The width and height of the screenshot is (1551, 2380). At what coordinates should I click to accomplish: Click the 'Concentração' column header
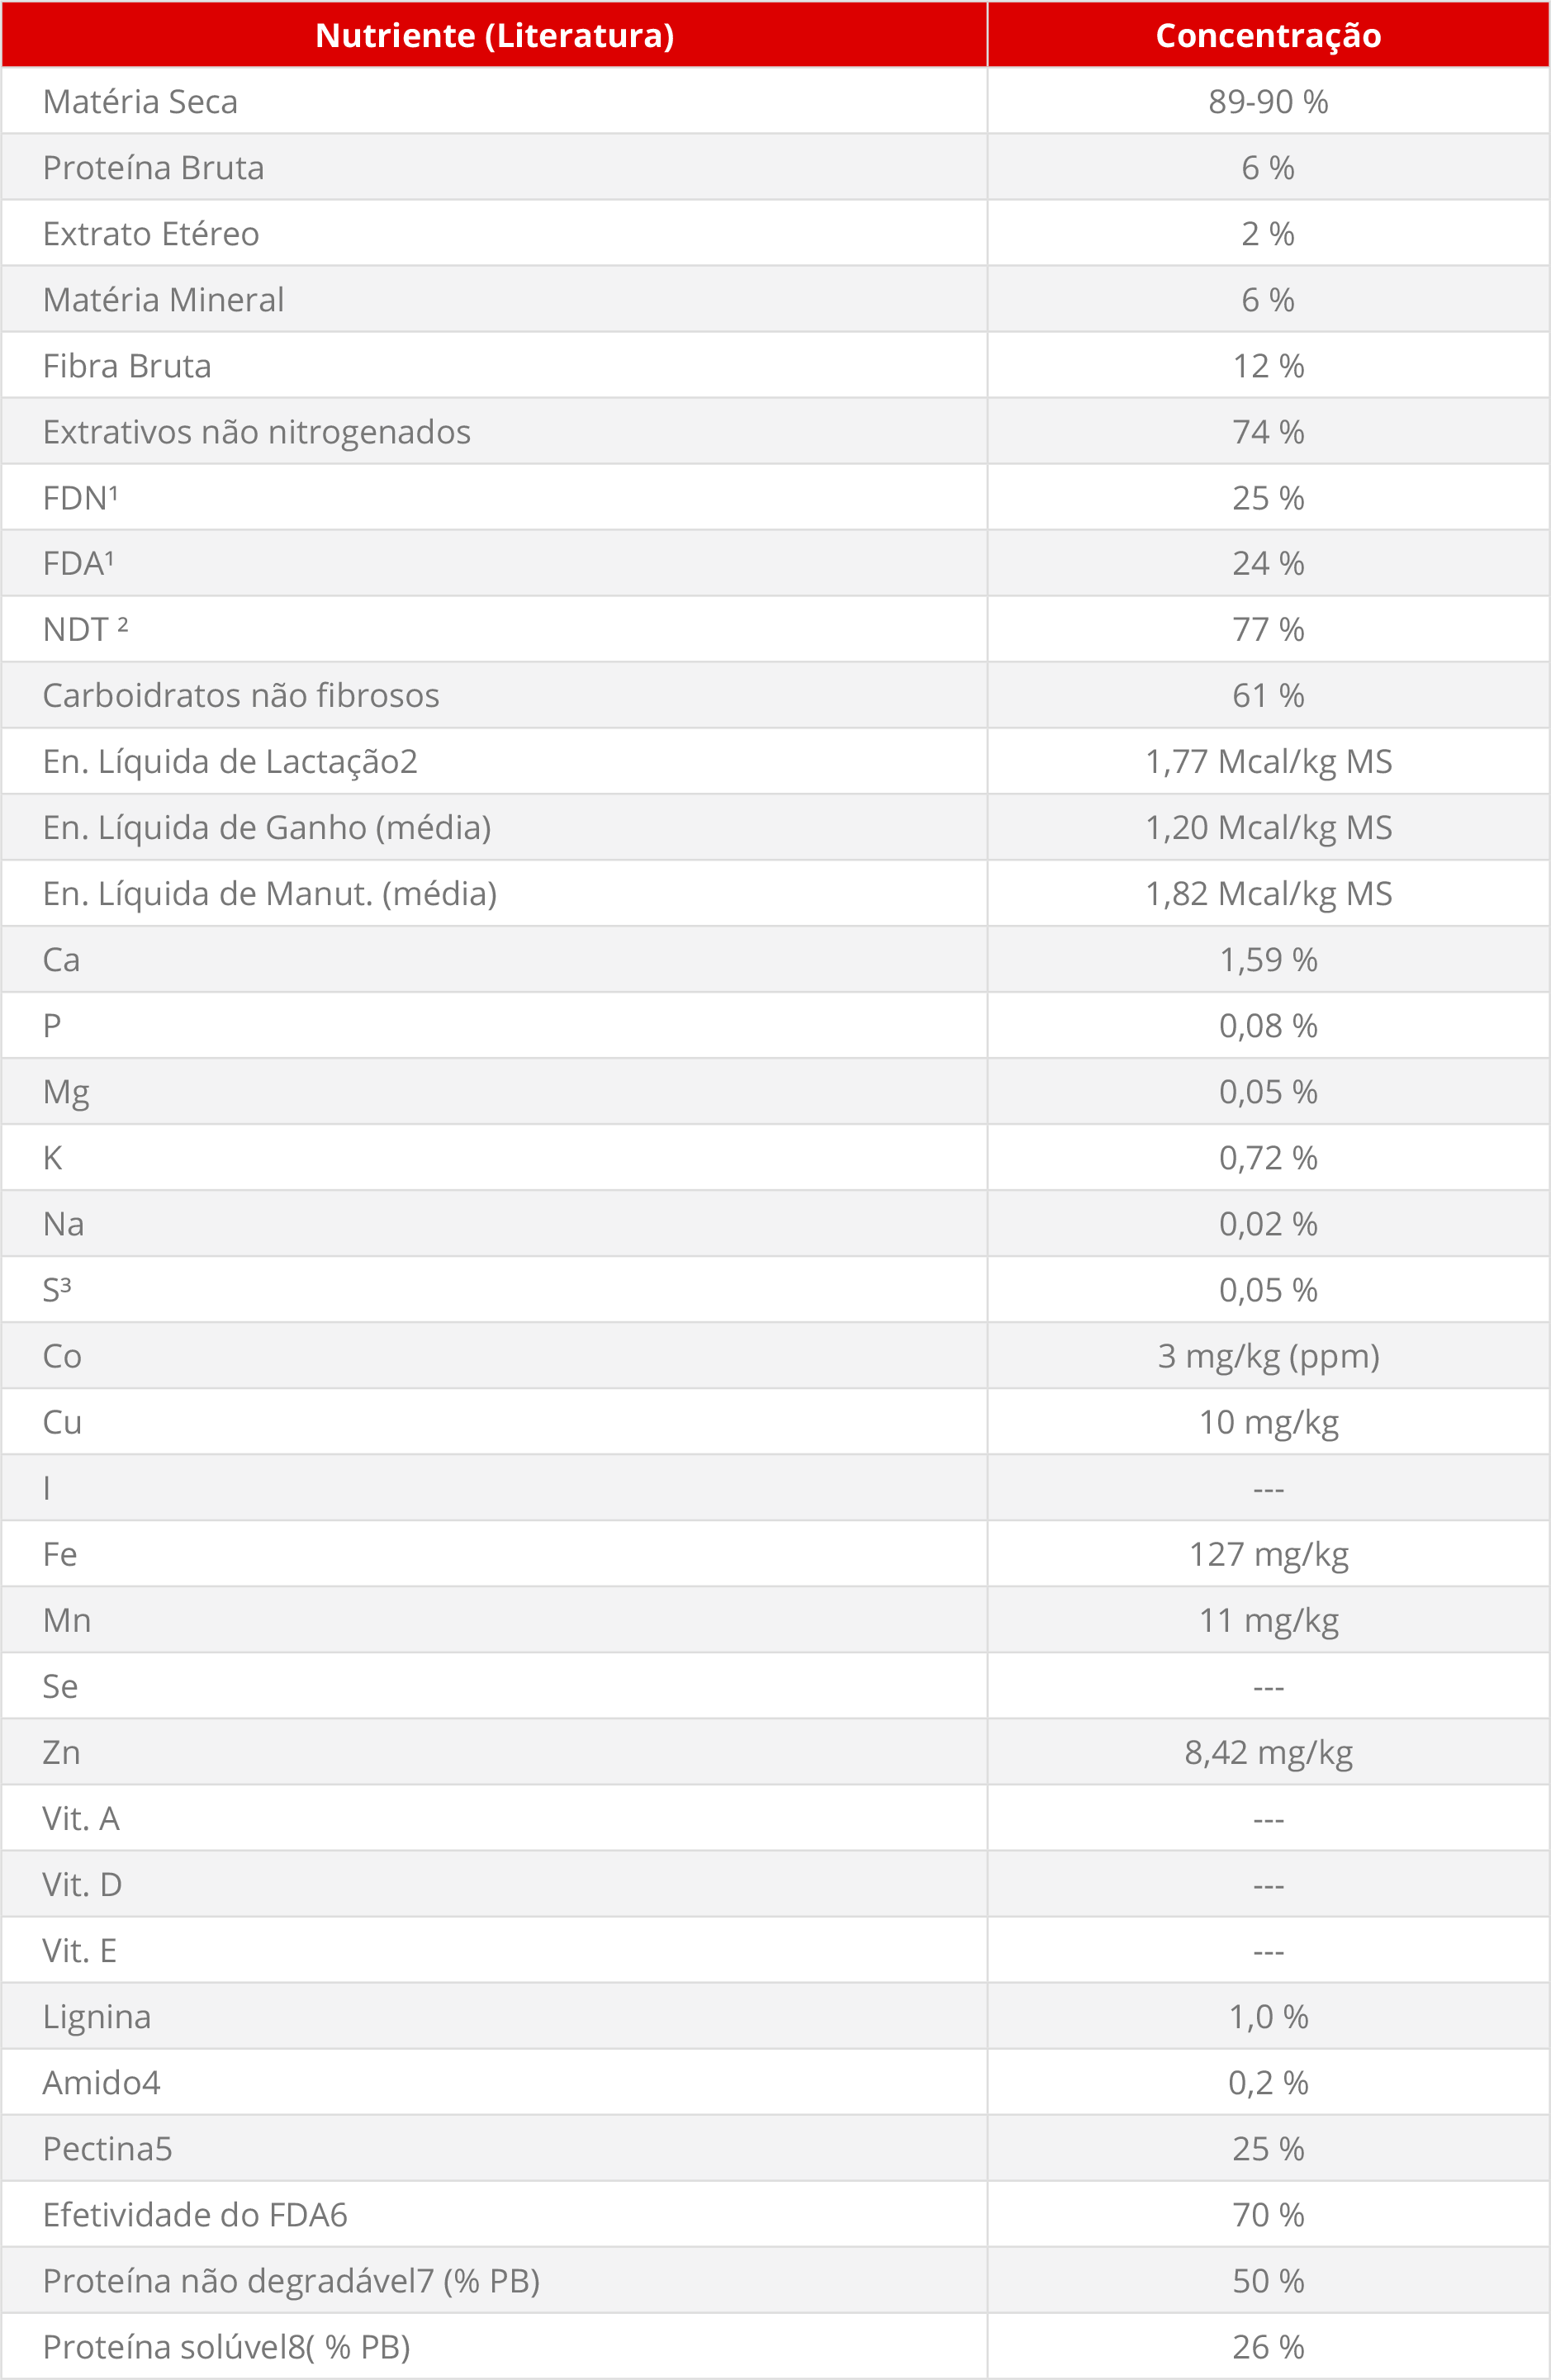1268,36
